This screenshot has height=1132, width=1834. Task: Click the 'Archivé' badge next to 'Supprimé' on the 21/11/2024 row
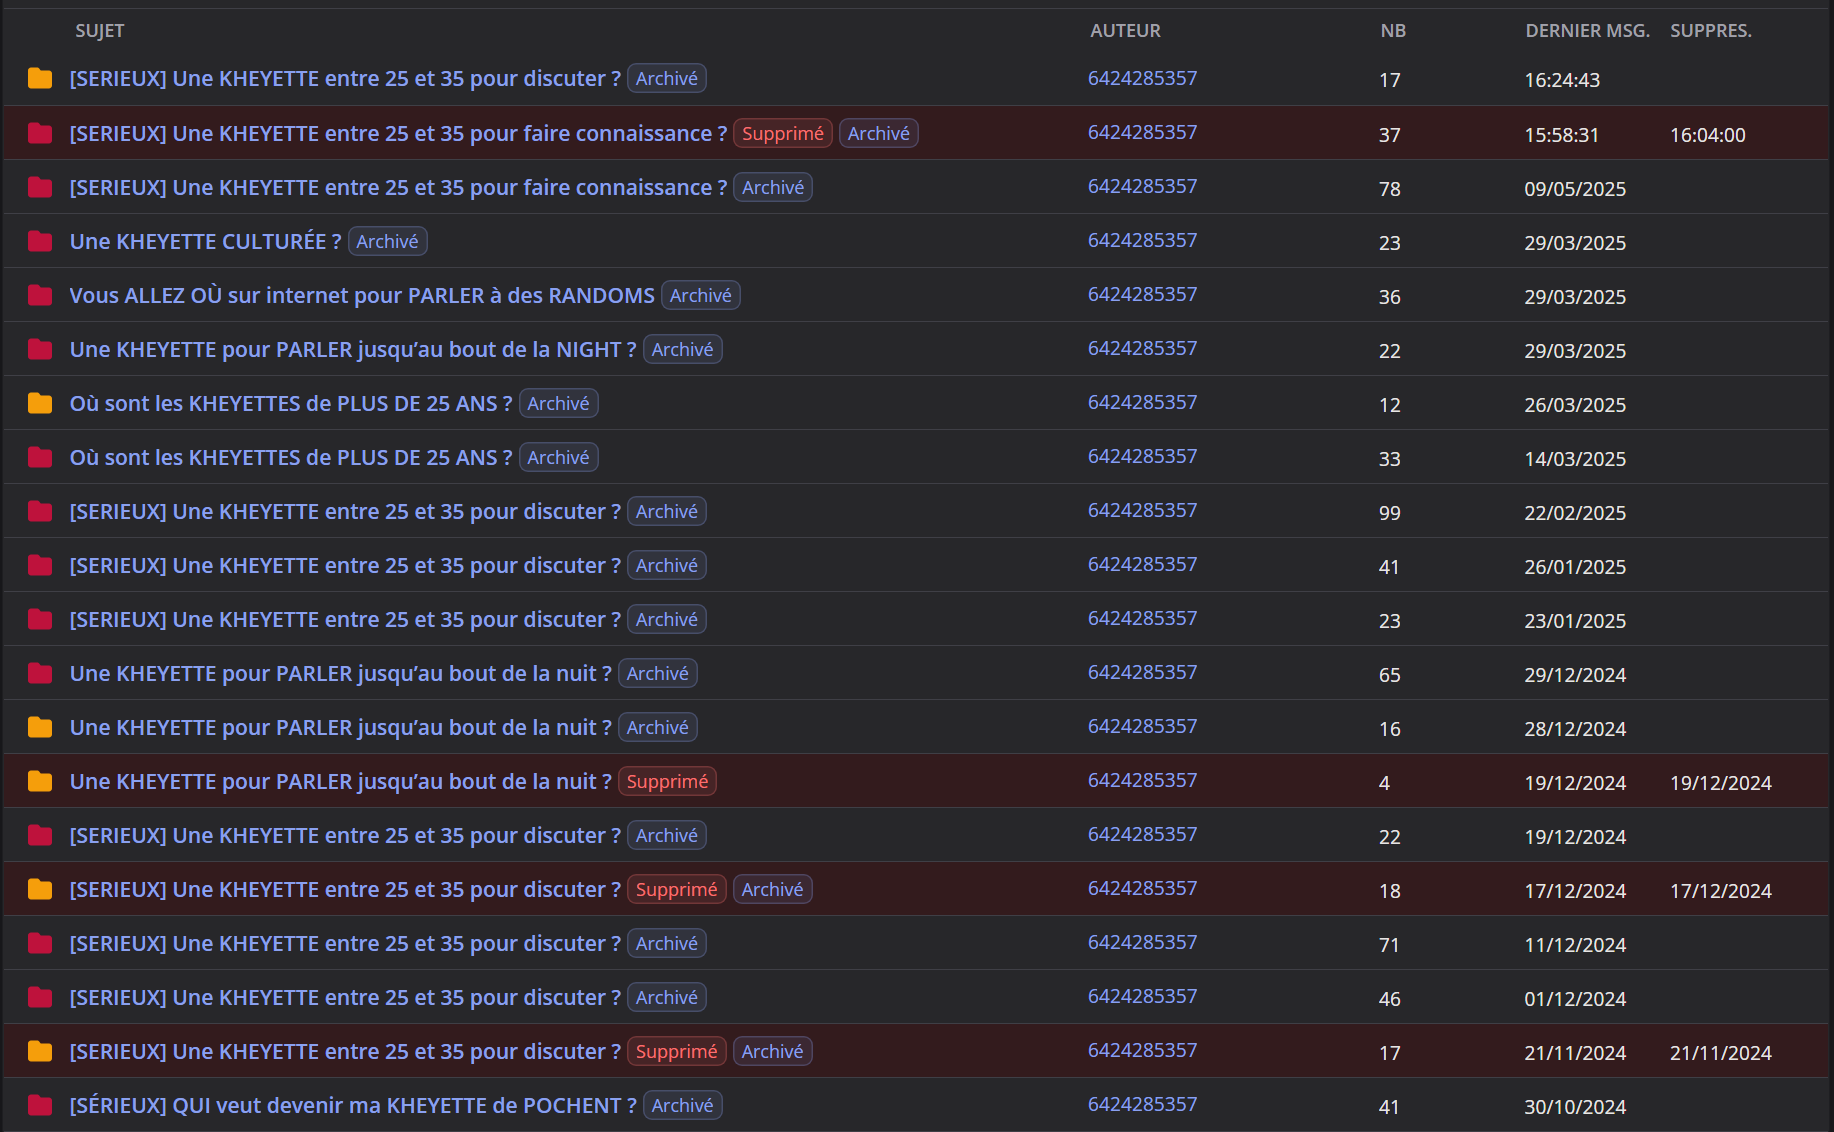(x=773, y=1051)
